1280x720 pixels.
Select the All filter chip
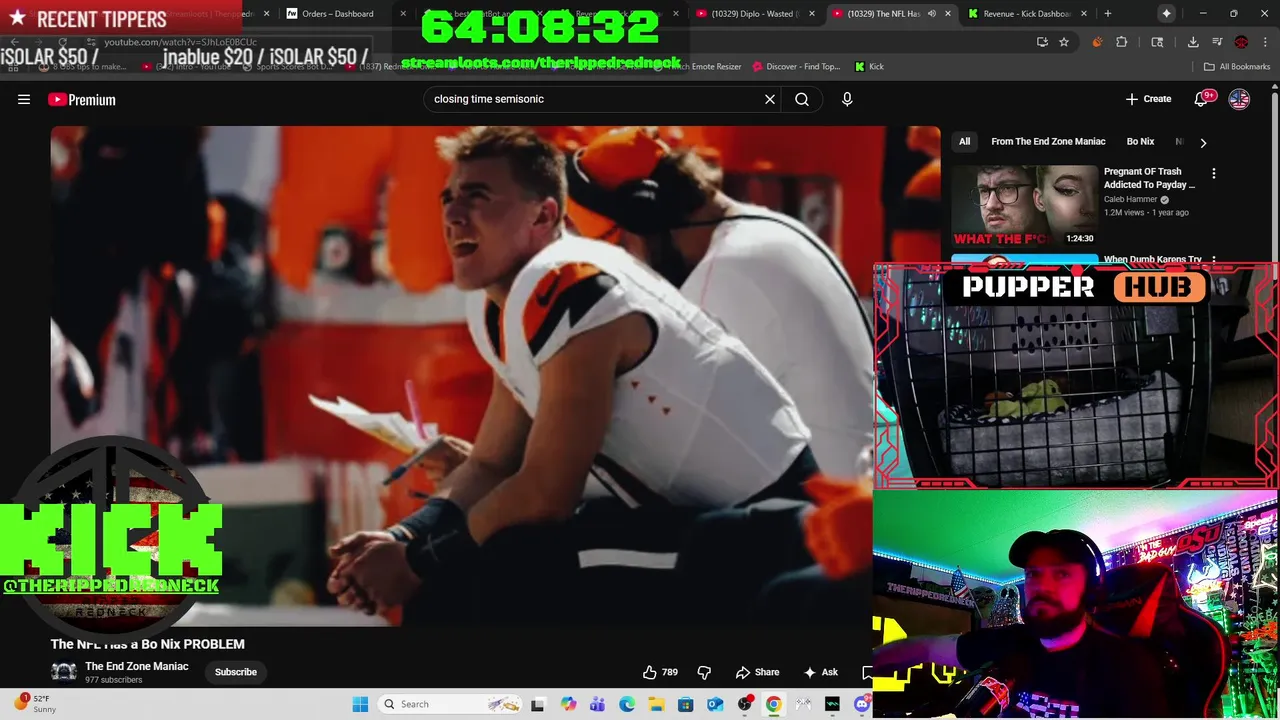(x=964, y=142)
